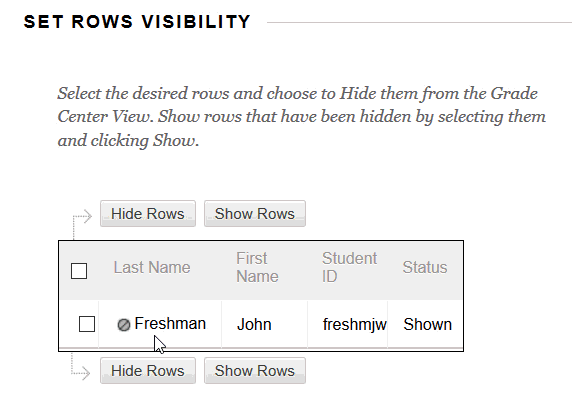
Task: Toggle the select-all header checkbox
Action: tap(79, 271)
